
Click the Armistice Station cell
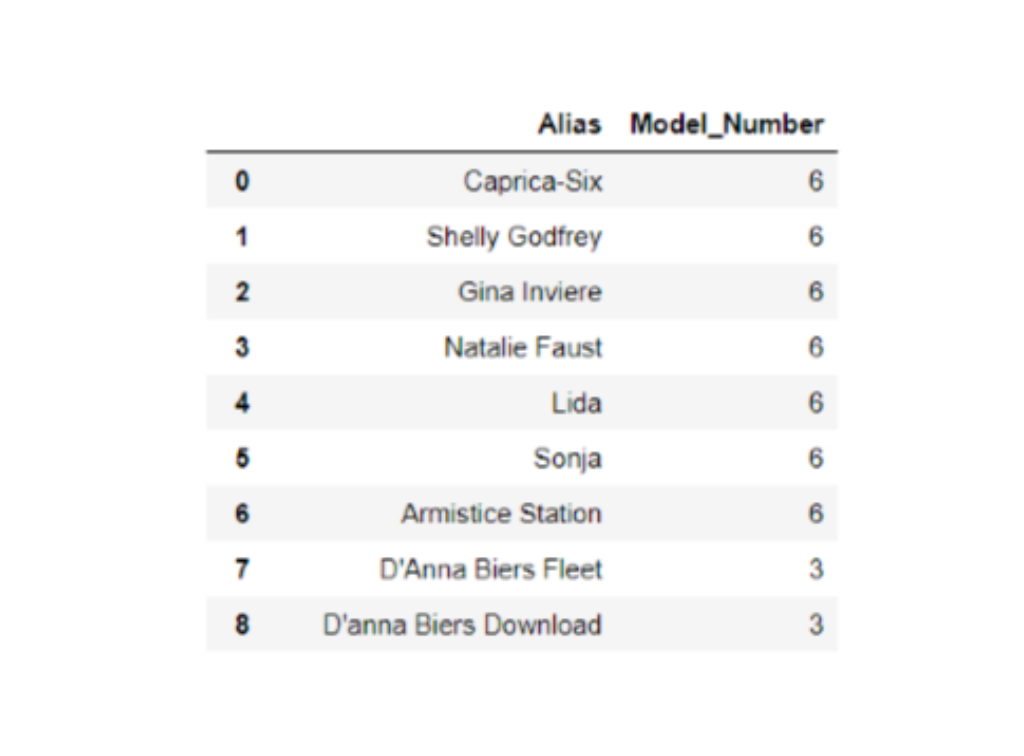tap(501, 514)
